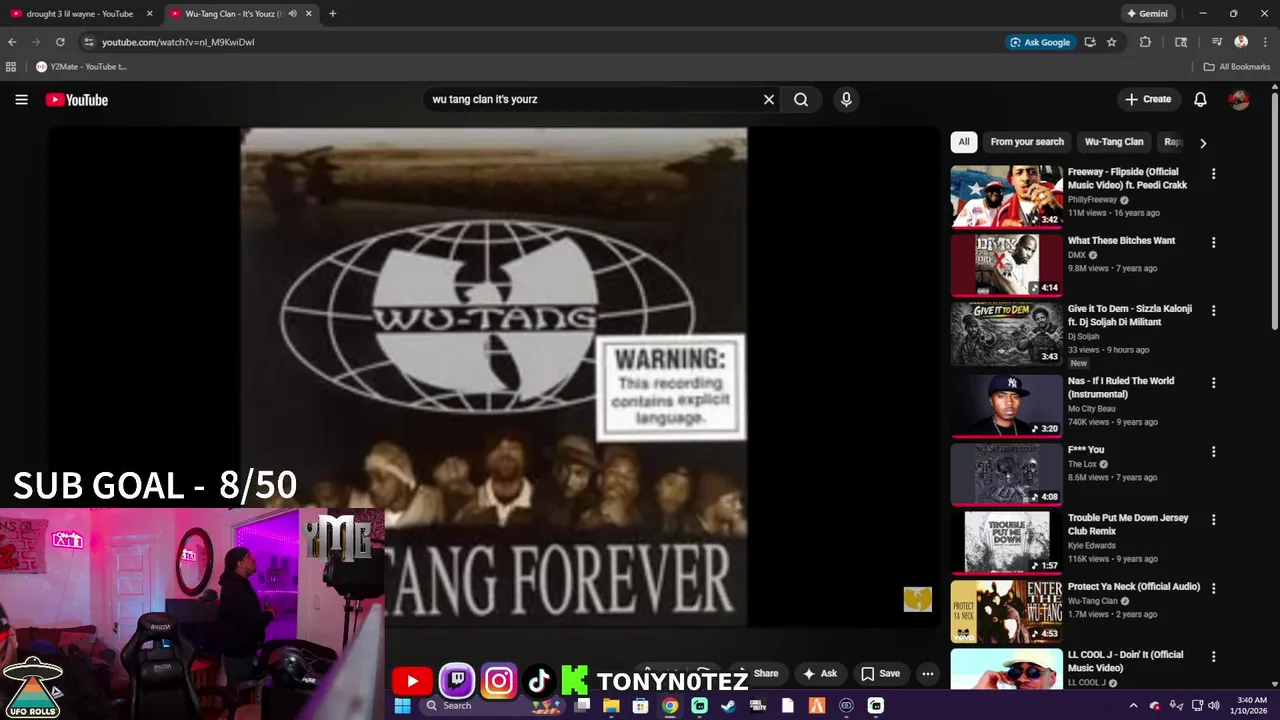The height and width of the screenshot is (720, 1280).
Task: Open the YouTube guide hamburger menu
Action: coord(21,99)
